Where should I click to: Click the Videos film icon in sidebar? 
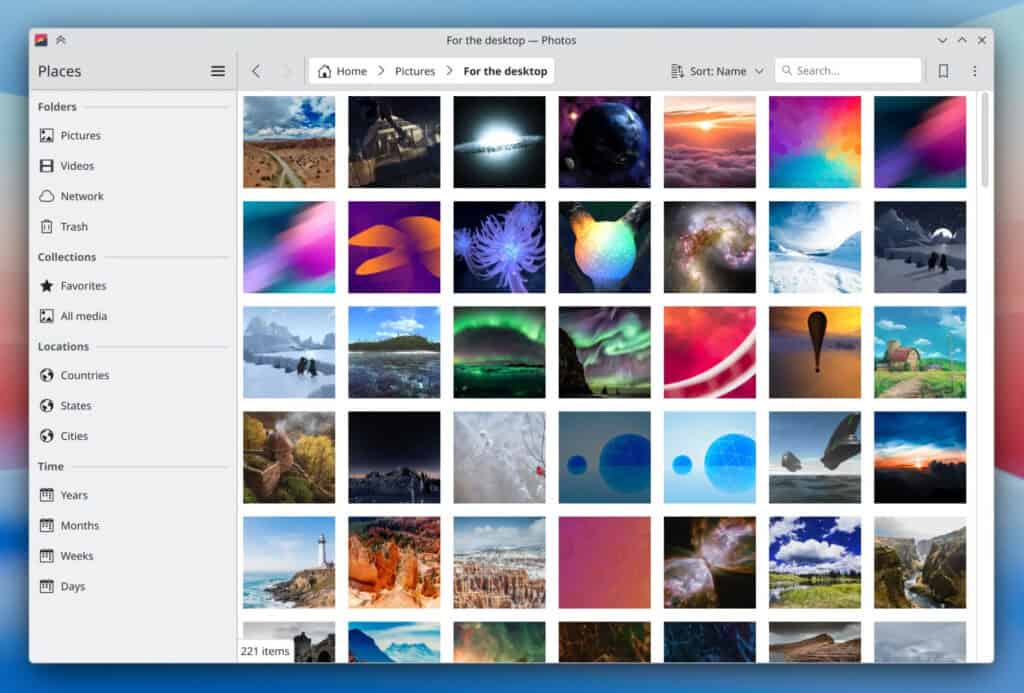point(46,166)
